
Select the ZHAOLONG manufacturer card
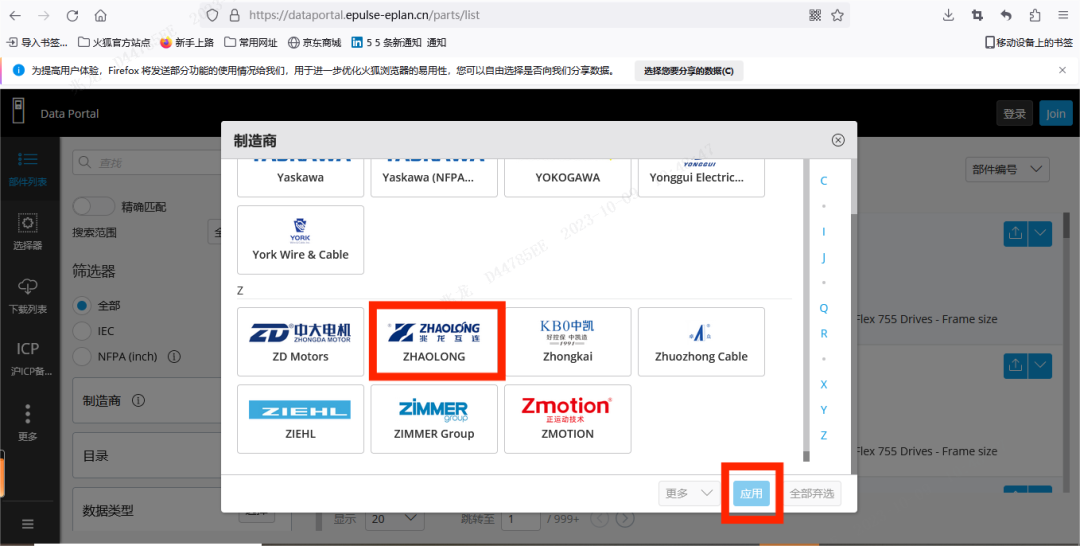pyautogui.click(x=434, y=342)
